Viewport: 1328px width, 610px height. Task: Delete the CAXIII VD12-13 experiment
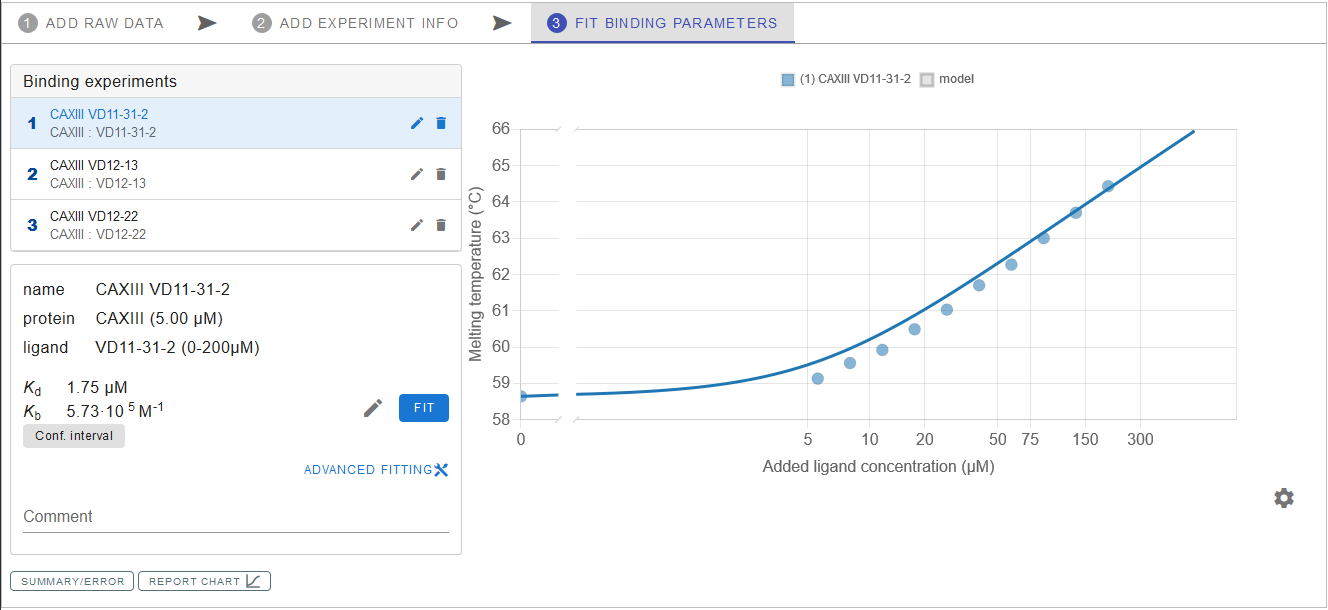pyautogui.click(x=441, y=174)
